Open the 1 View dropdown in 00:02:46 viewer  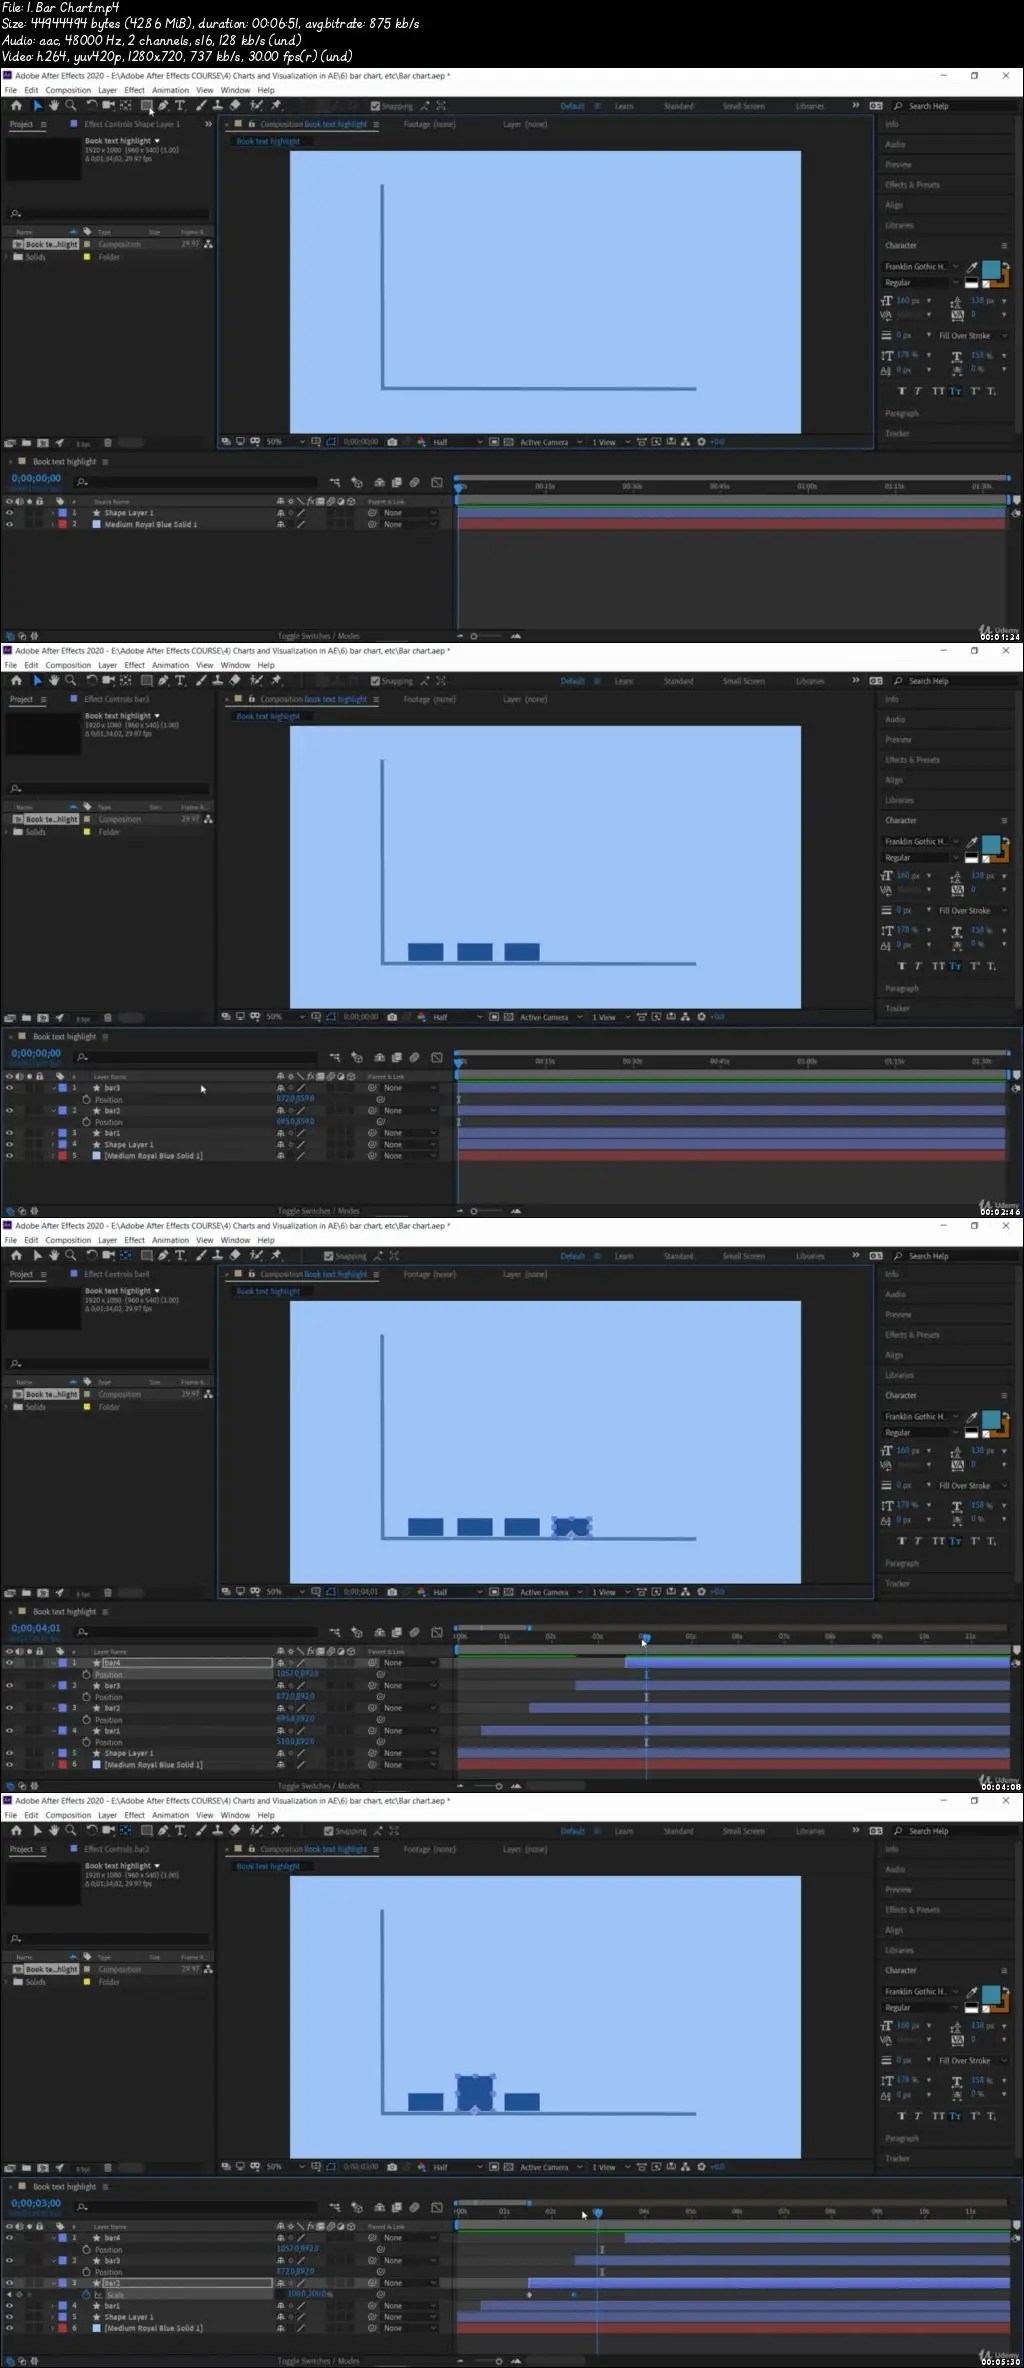(x=611, y=1017)
